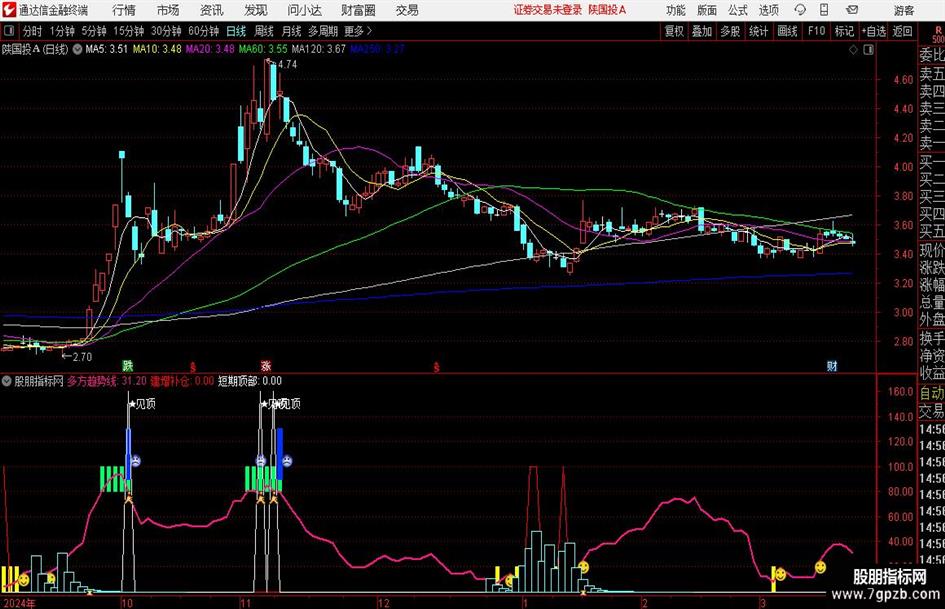Click the smiley face icon after January spike

point(583,567)
